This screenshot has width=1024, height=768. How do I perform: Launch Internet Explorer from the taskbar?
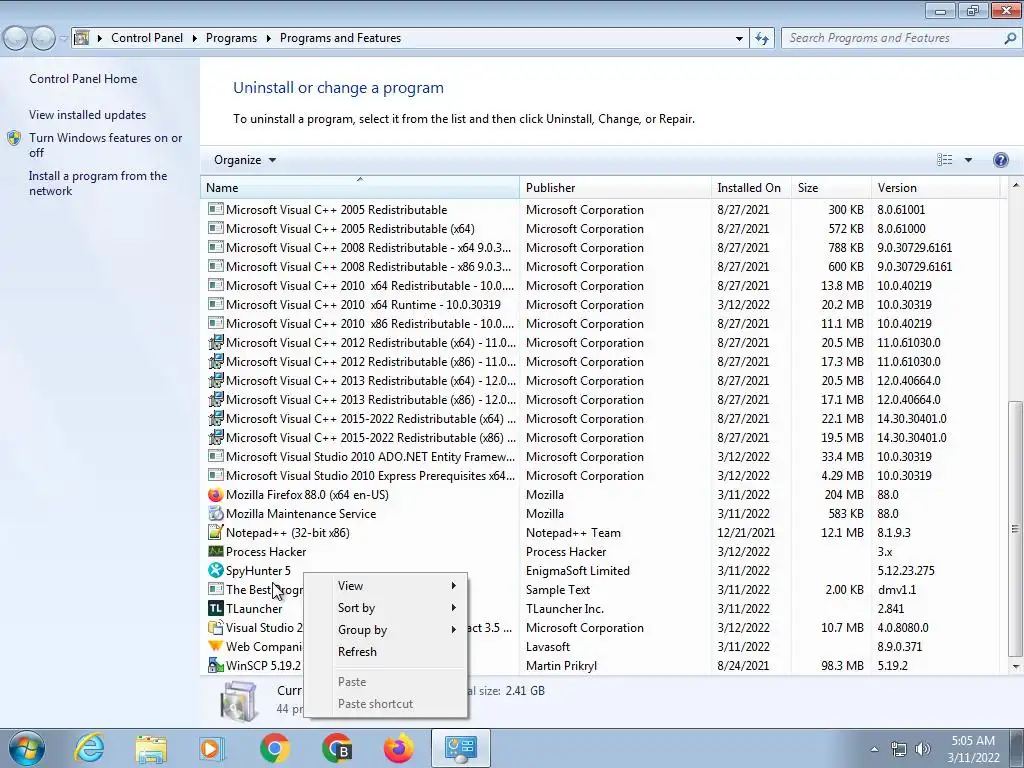[x=89, y=748]
